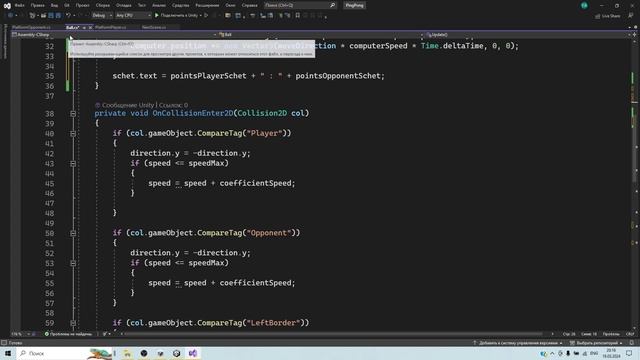This screenshot has width=640, height=360.
Task: Collapse the OnCollisionEnter2D method at line 38
Action: tap(73, 113)
